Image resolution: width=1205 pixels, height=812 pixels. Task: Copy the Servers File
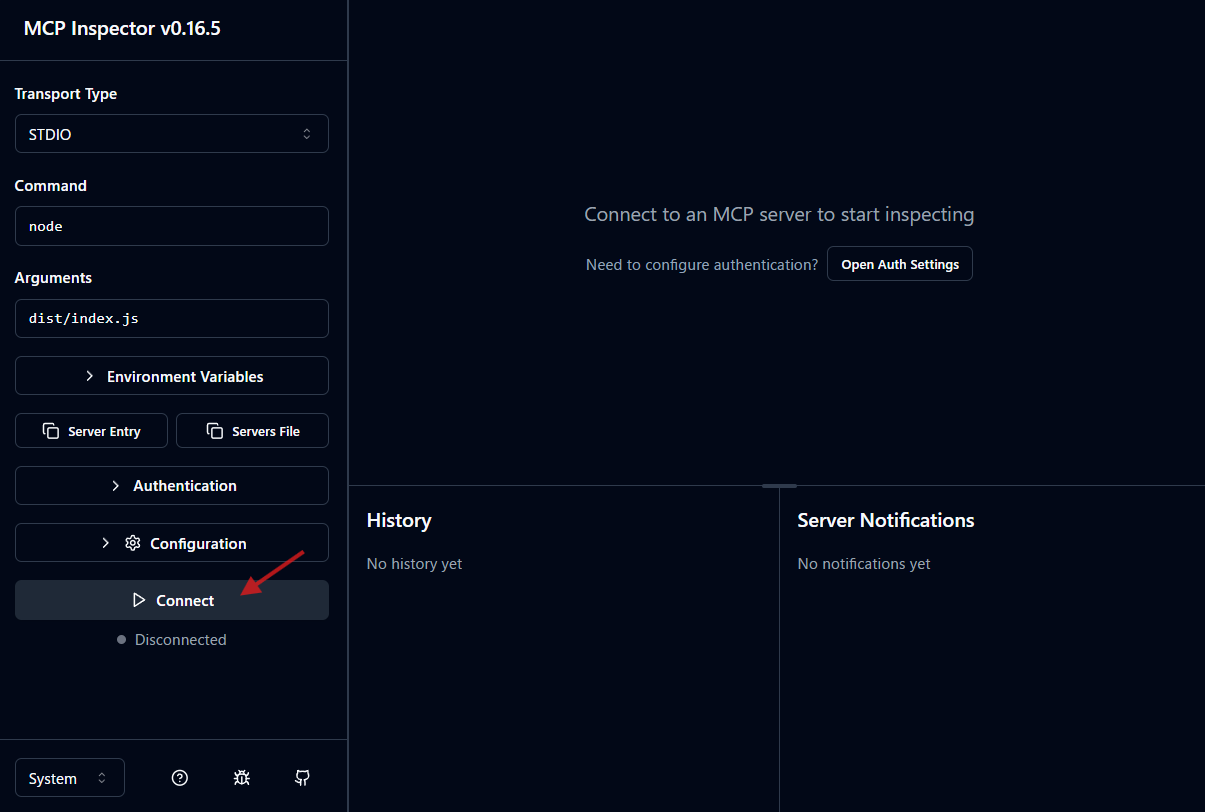pos(252,431)
